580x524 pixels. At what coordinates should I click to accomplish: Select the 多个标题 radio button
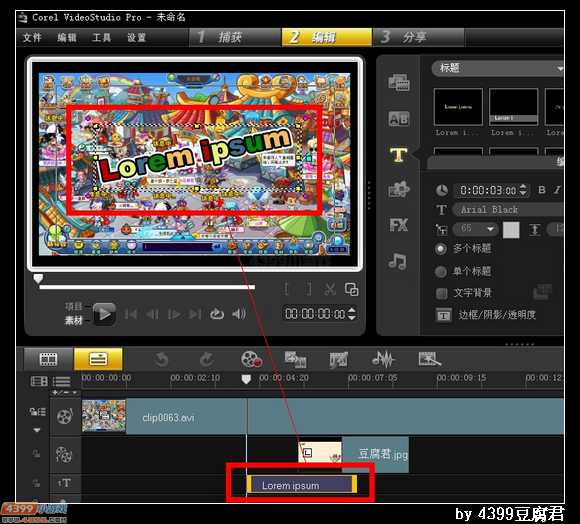tap(441, 249)
